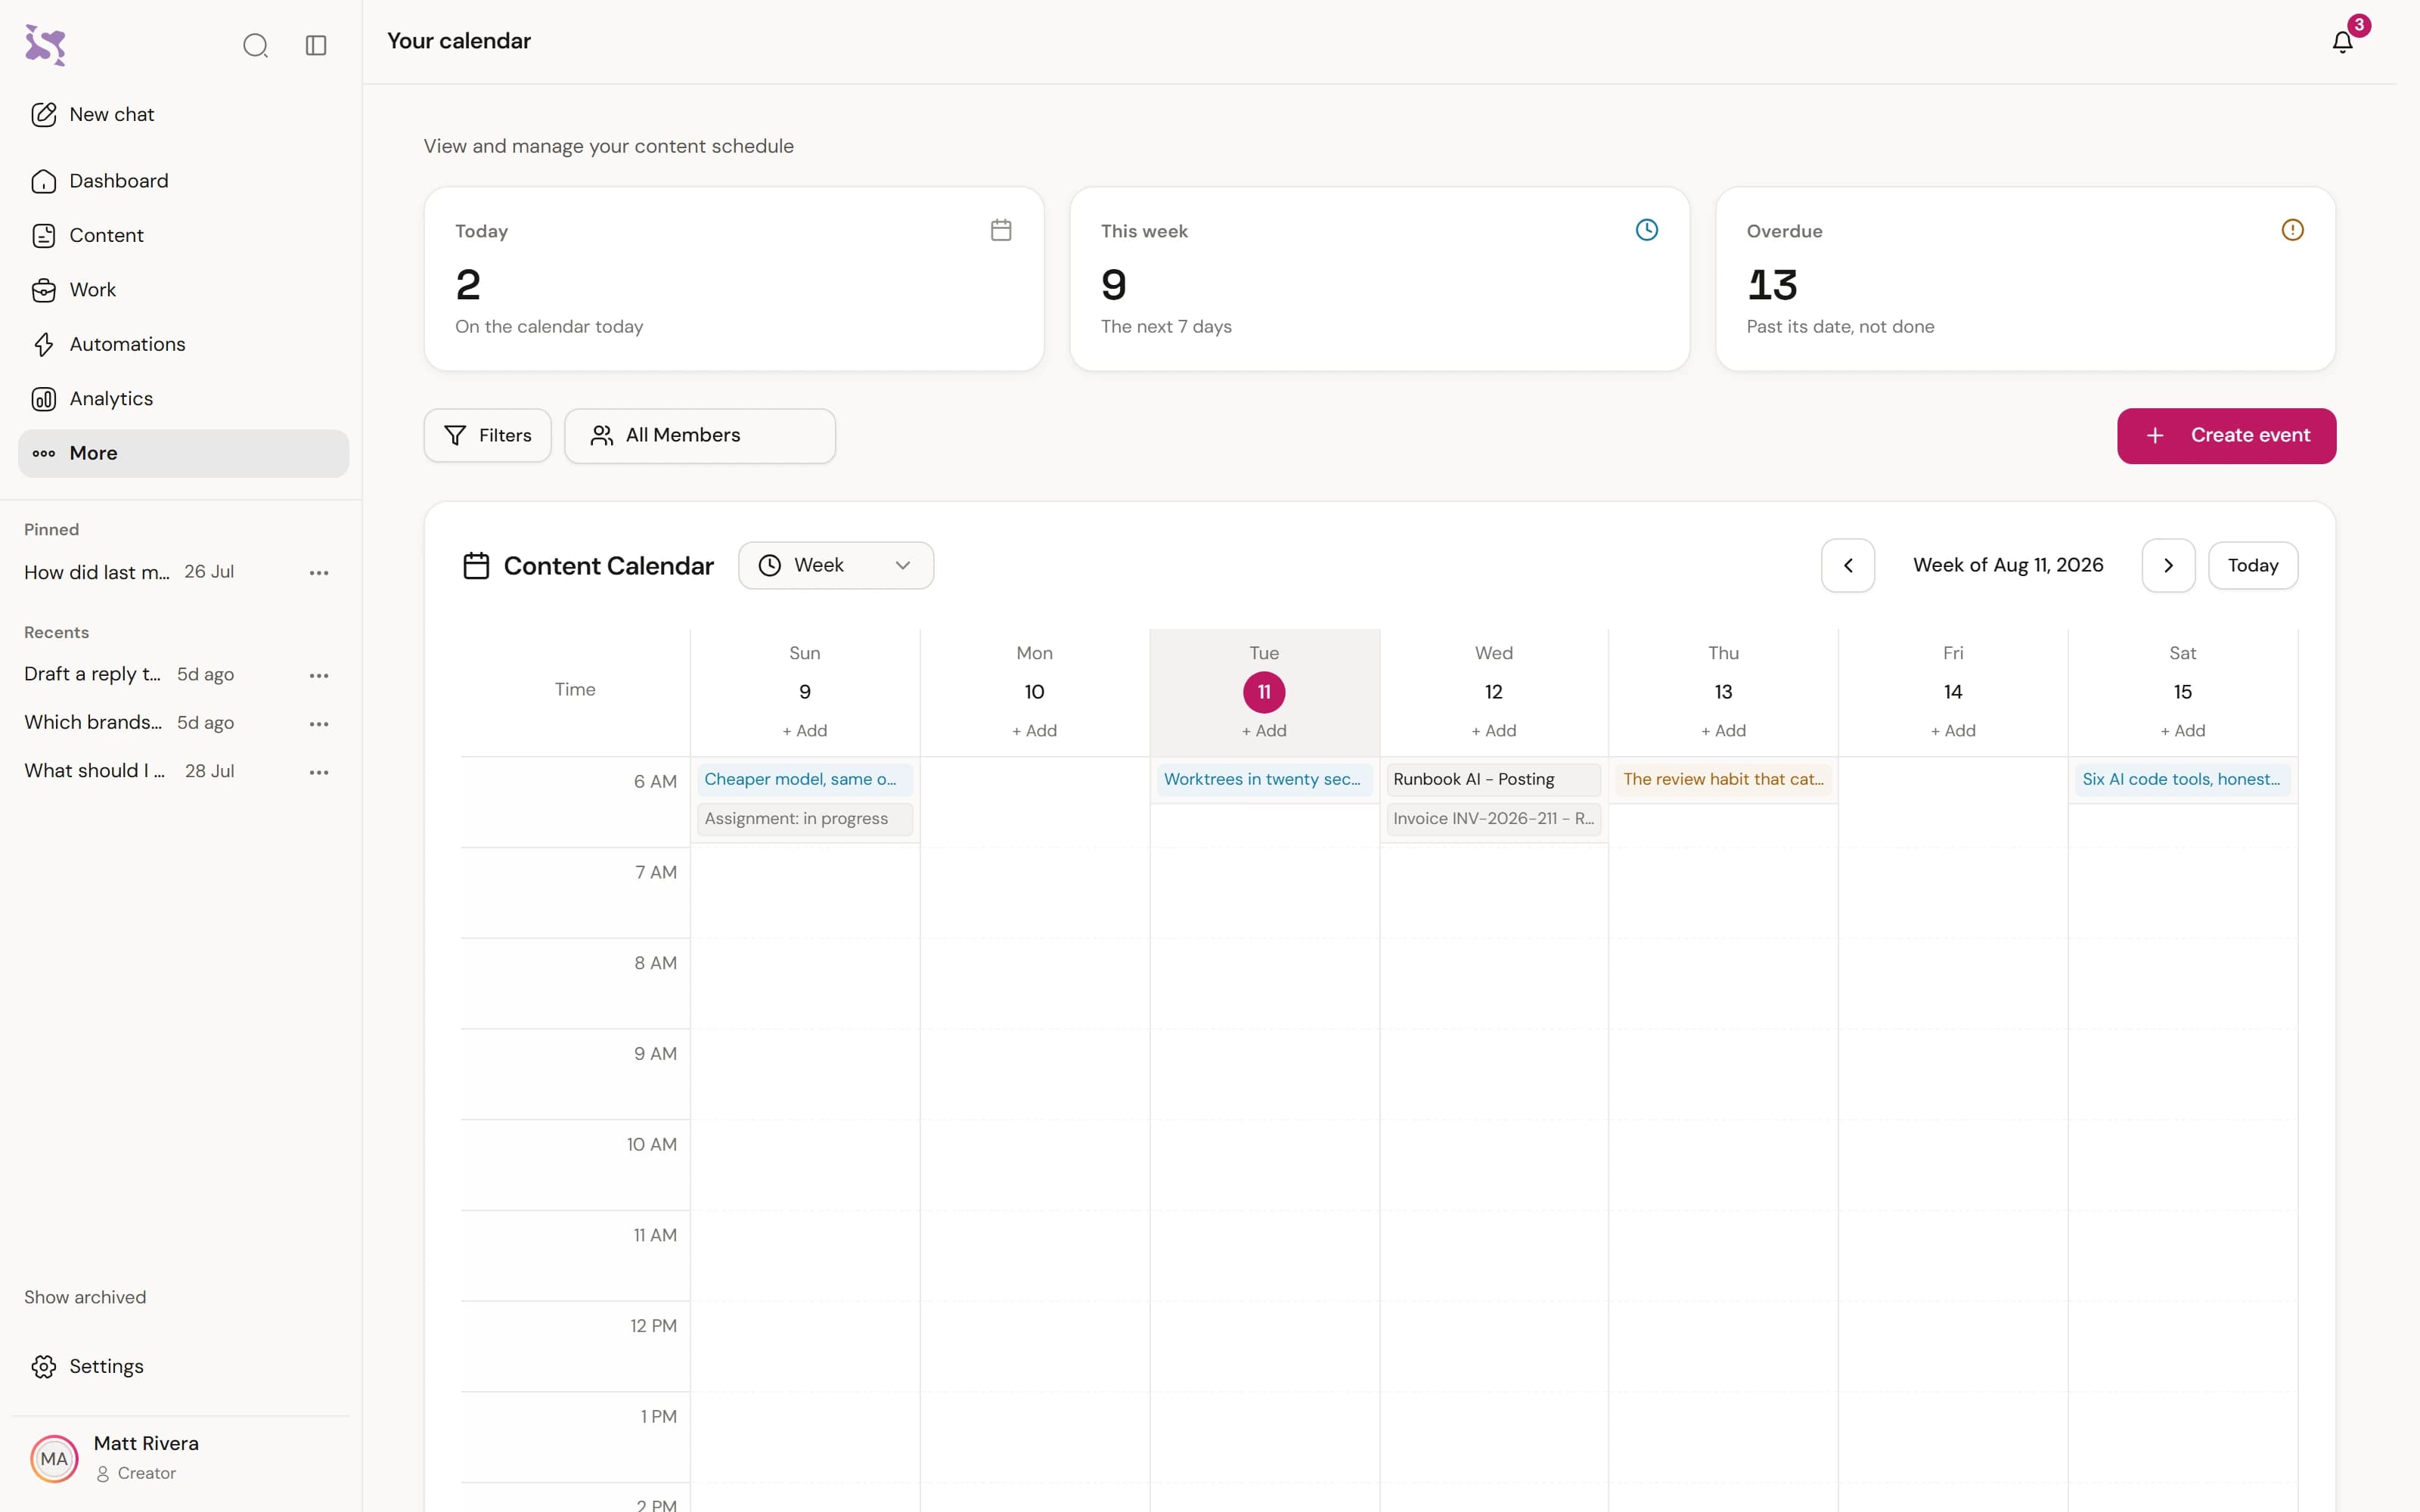Click the app logo icon
Screen dimensions: 2420x1512
pyautogui.click(x=45, y=45)
